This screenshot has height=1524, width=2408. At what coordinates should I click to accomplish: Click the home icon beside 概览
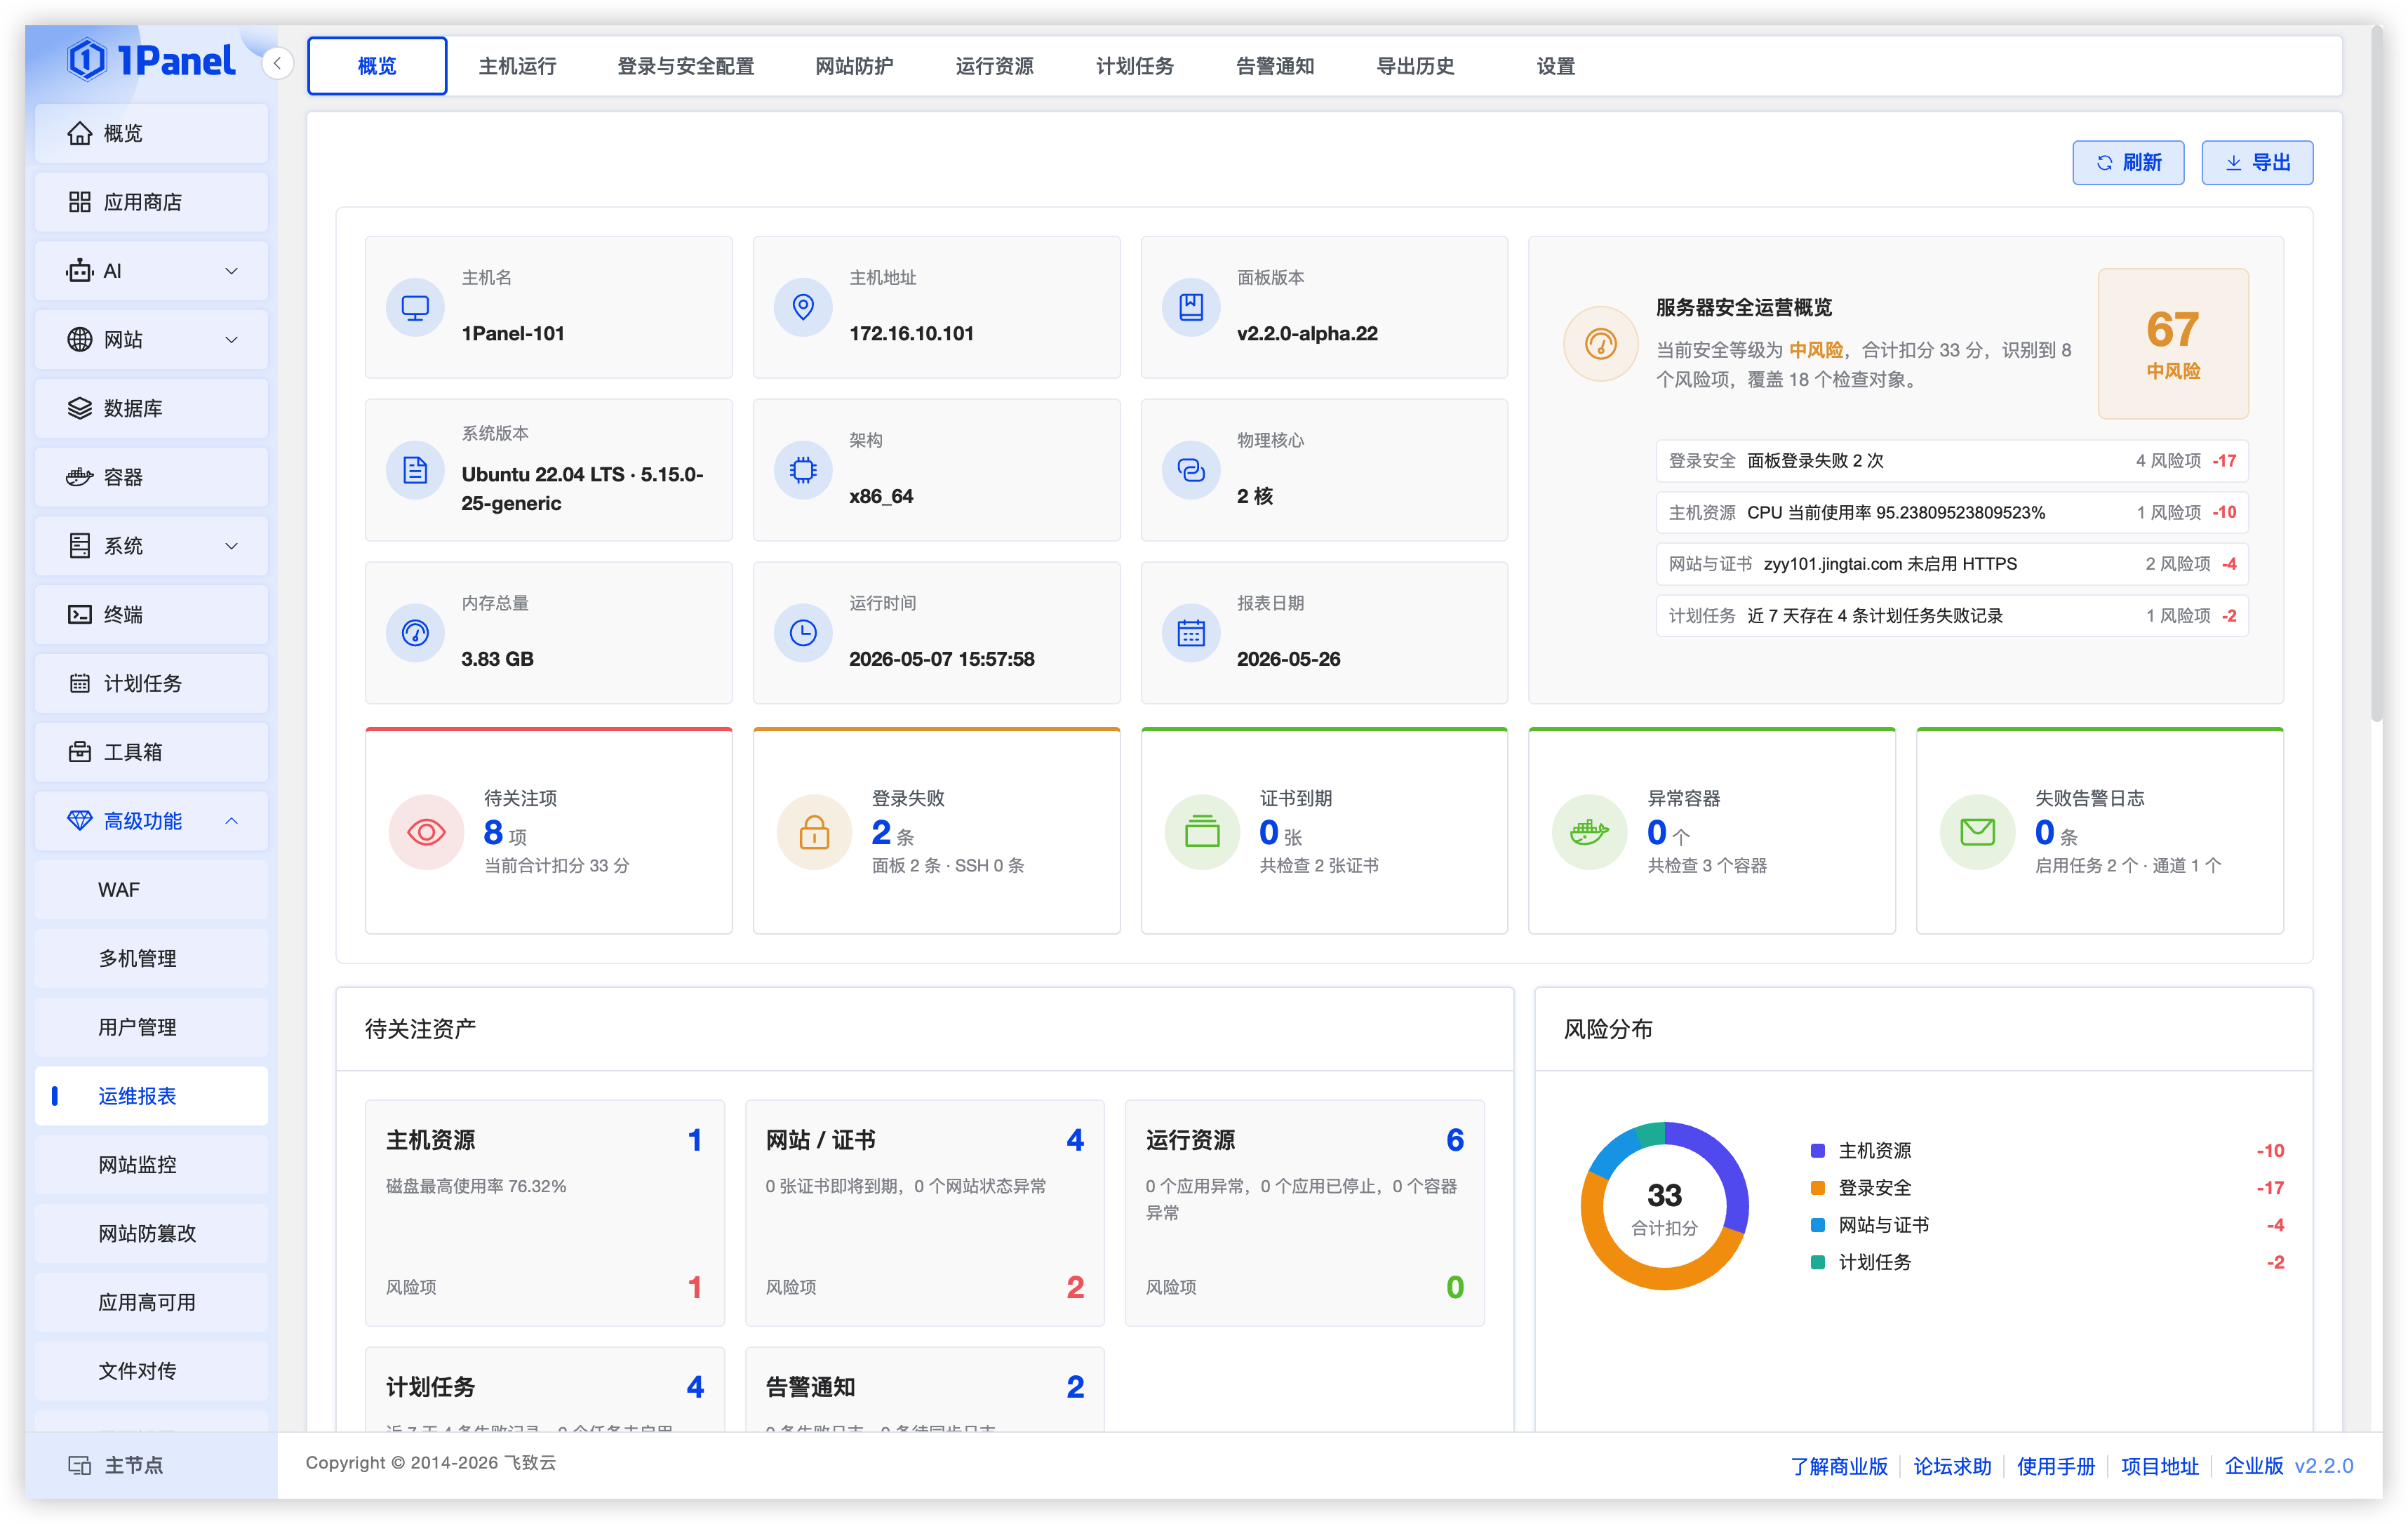coord(80,133)
